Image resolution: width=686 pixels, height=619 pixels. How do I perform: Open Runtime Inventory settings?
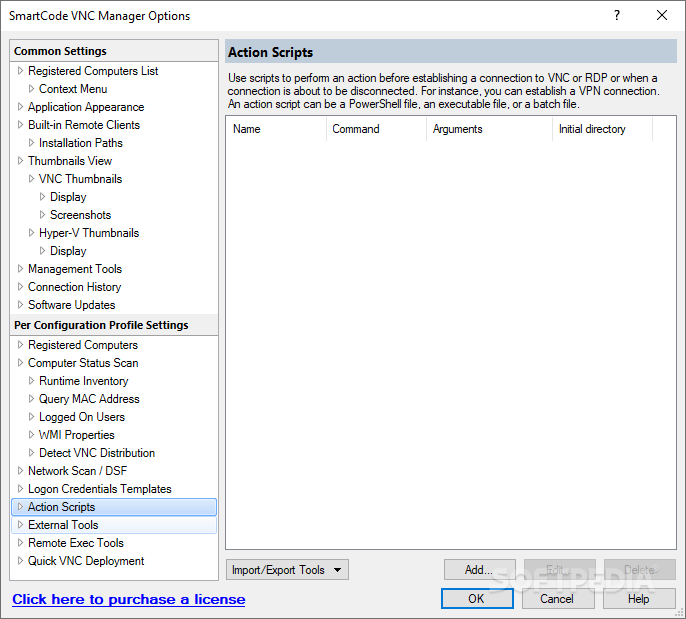point(84,381)
